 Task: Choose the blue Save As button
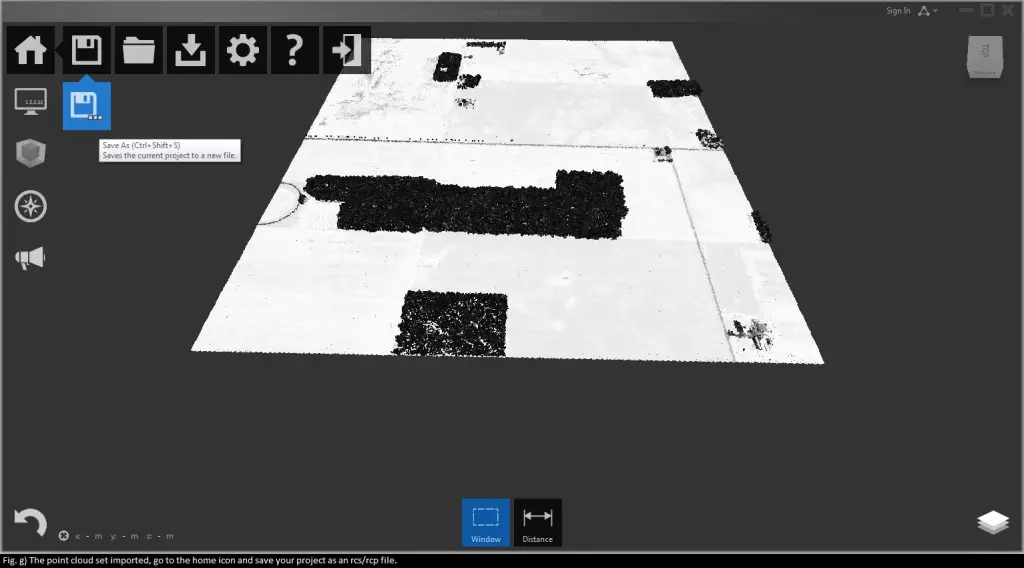tap(87, 106)
